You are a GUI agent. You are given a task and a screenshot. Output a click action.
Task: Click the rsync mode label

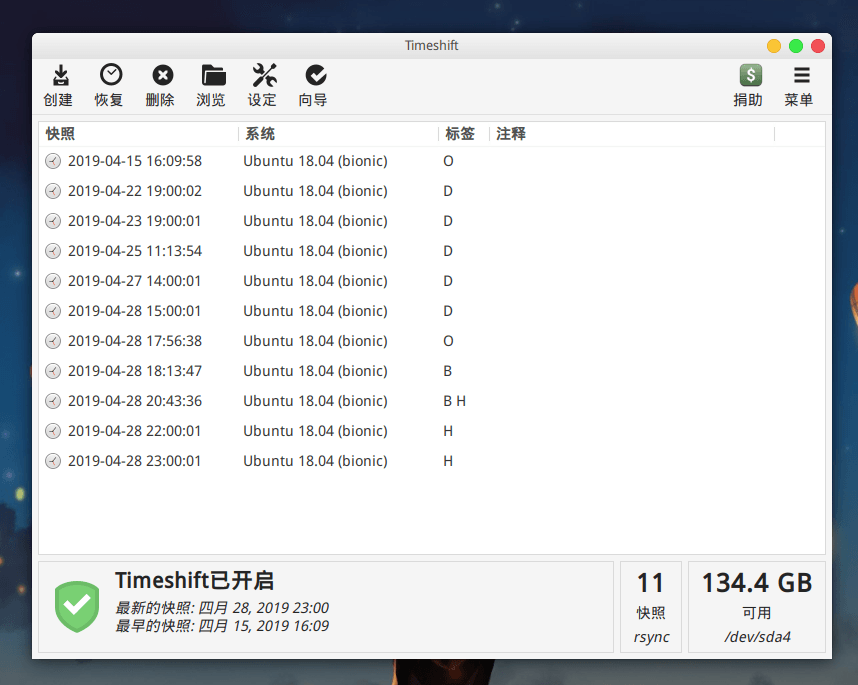[x=651, y=637]
